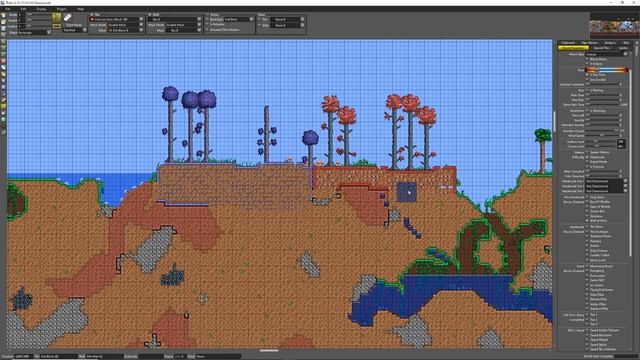Open the Help menu
The image size is (640, 360).
tap(80, 9)
